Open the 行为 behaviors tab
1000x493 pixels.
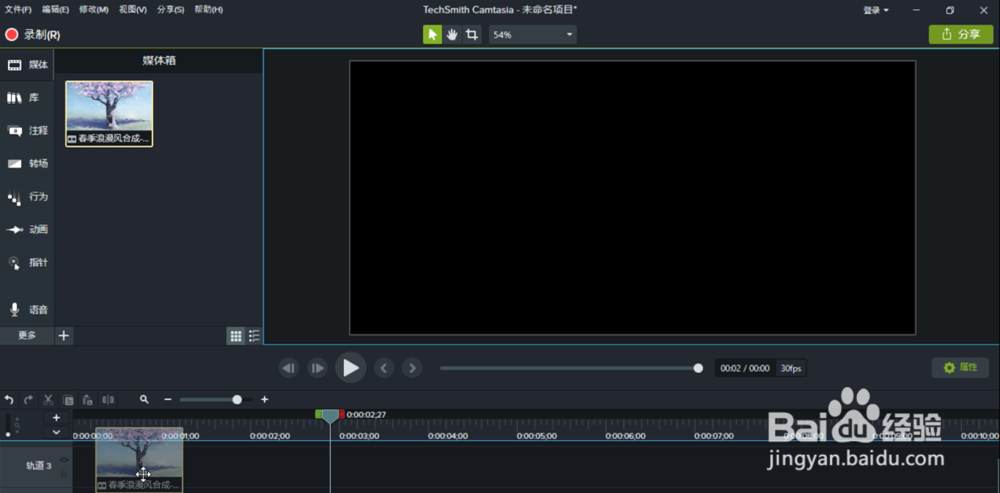click(27, 196)
